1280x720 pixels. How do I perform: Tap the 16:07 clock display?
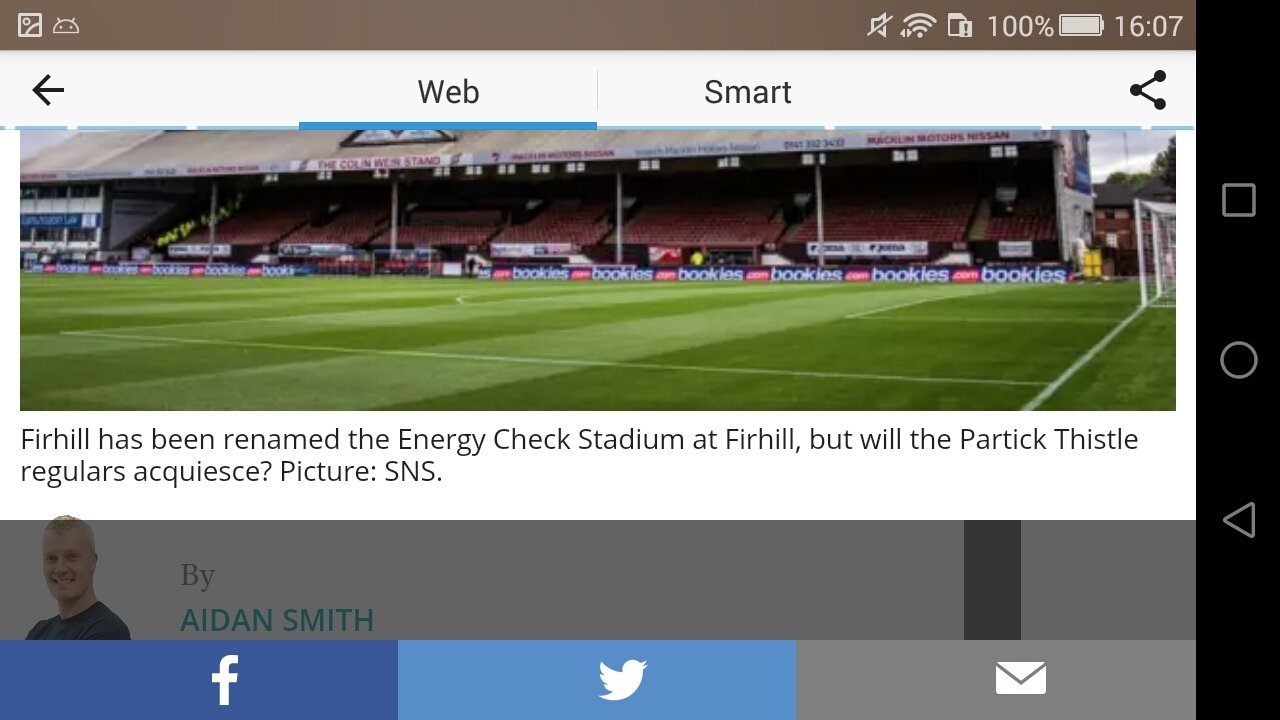1148,26
